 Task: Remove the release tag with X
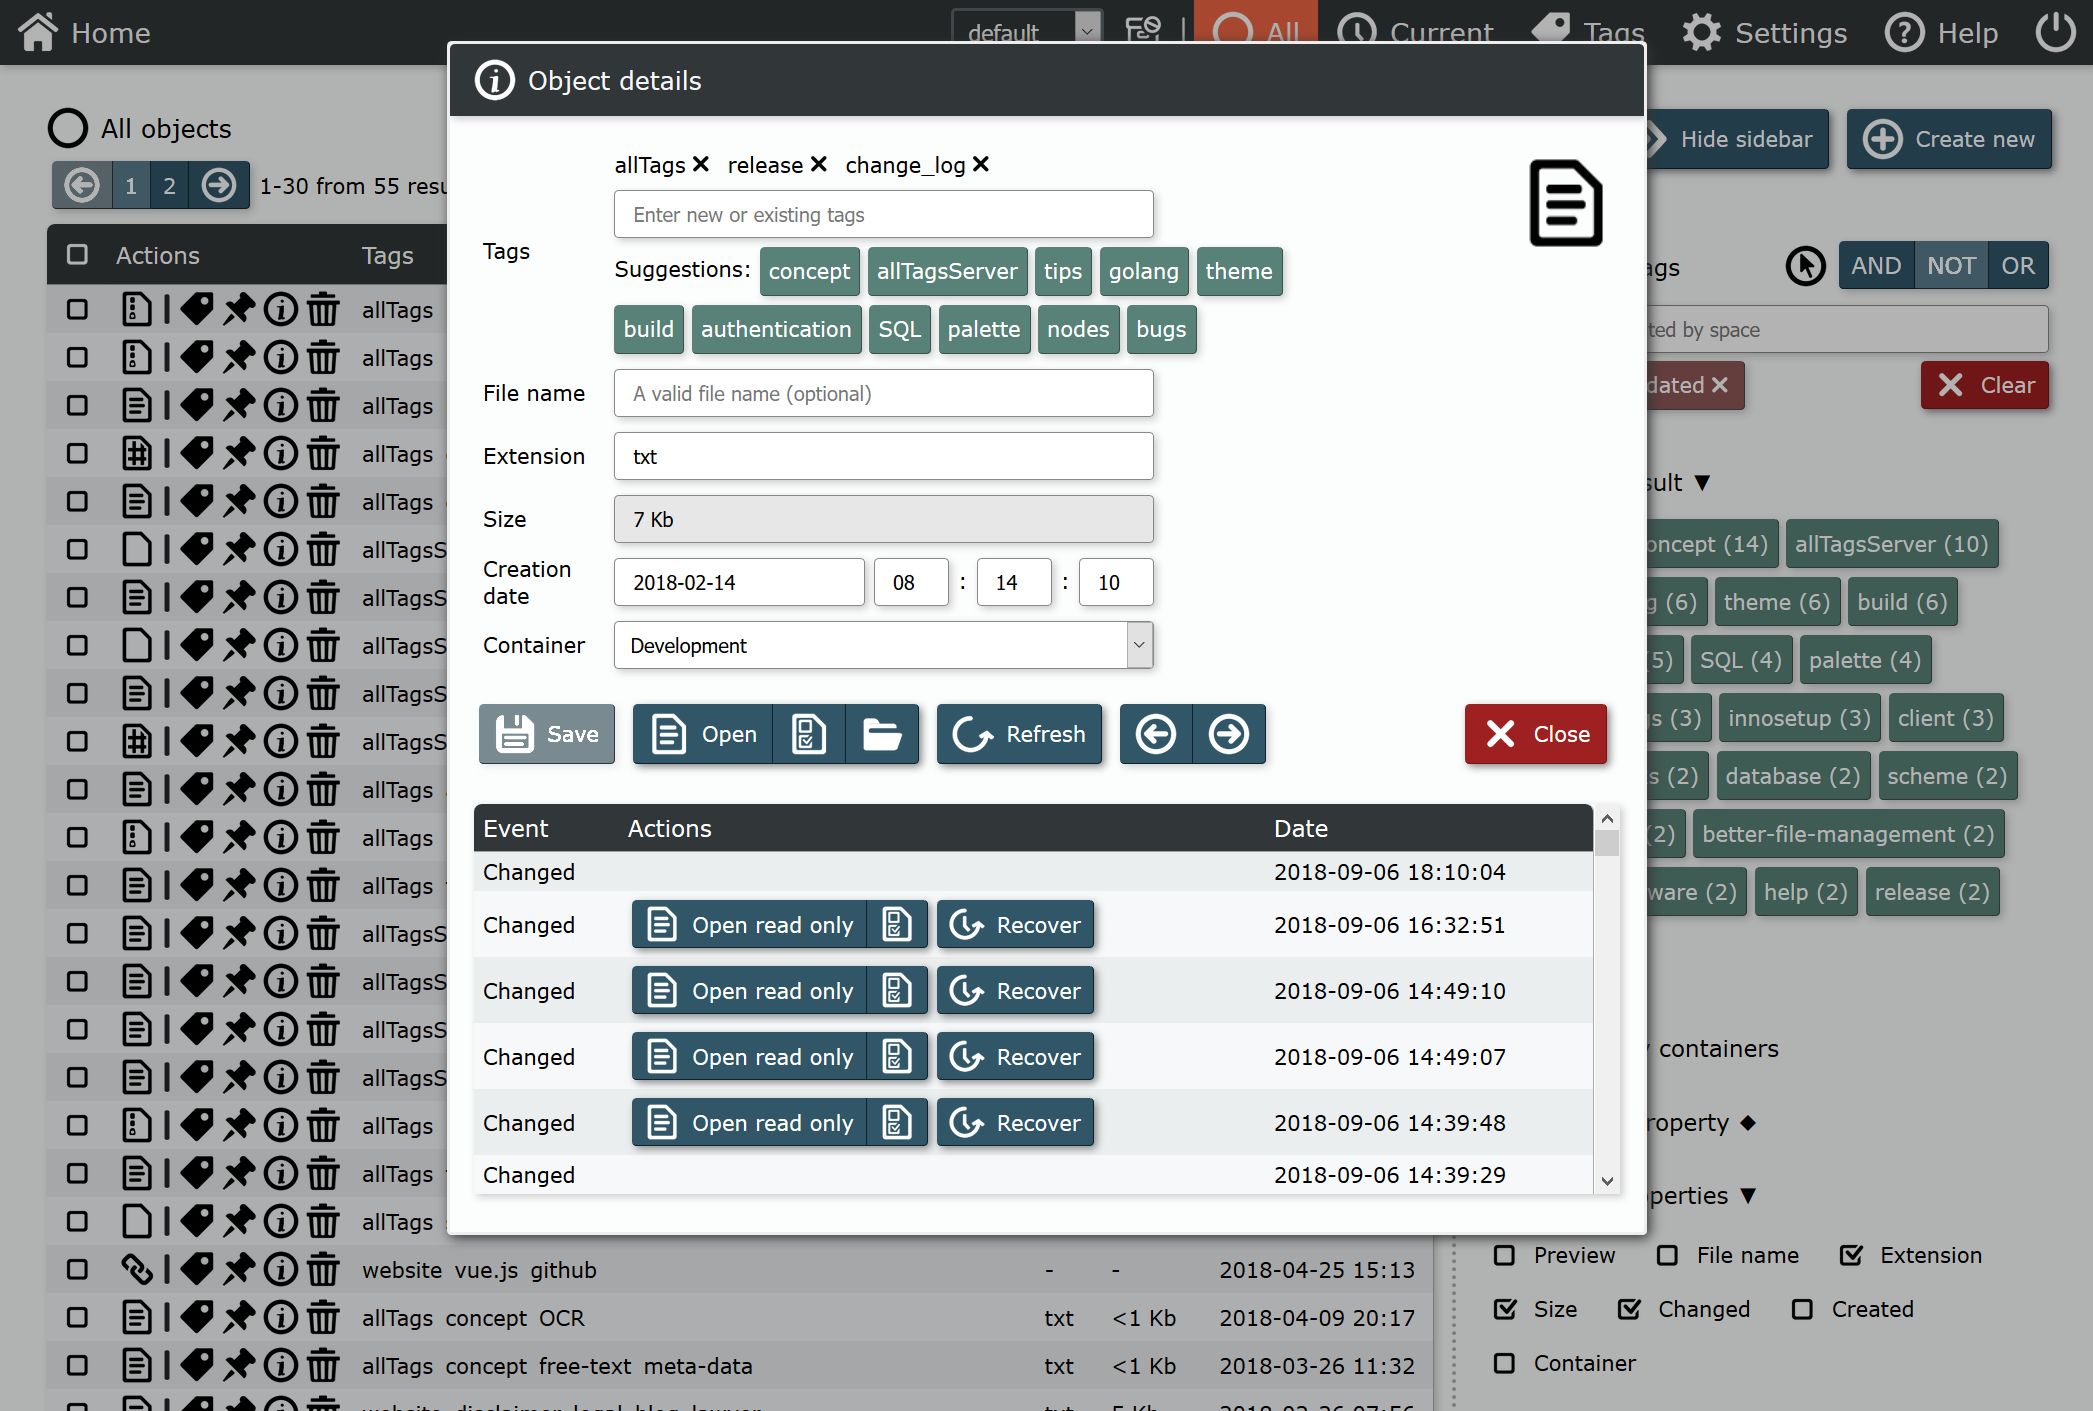[x=819, y=164]
